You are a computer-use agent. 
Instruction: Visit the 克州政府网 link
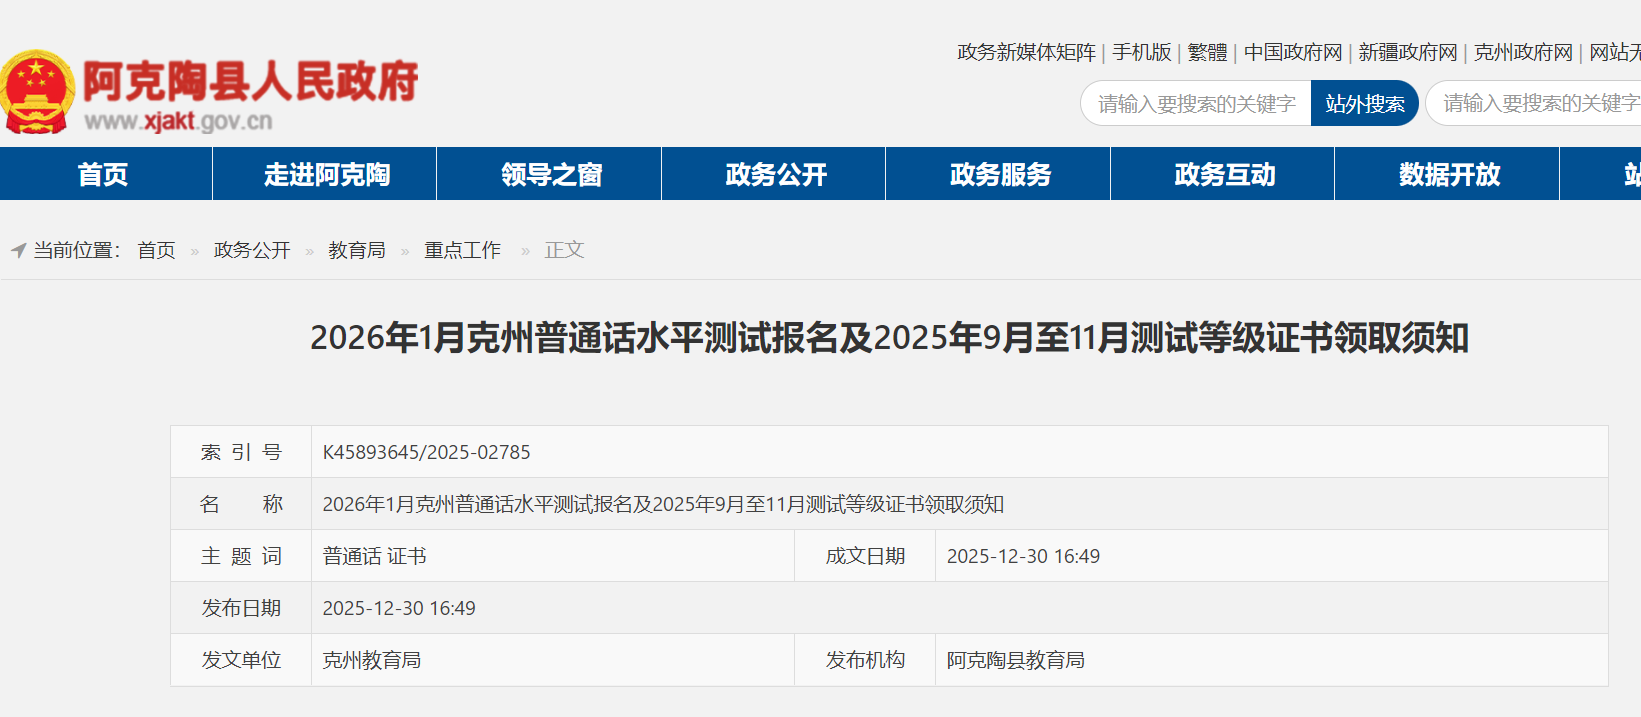pos(1523,52)
